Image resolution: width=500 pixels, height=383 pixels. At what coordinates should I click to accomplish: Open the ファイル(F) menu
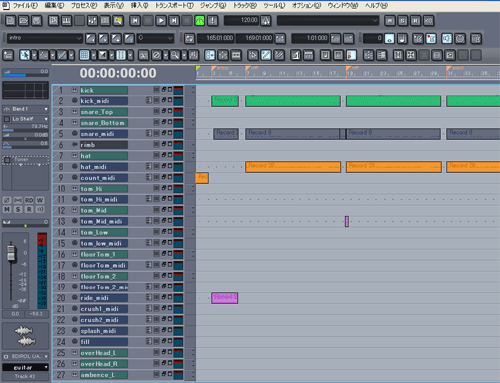25,5
